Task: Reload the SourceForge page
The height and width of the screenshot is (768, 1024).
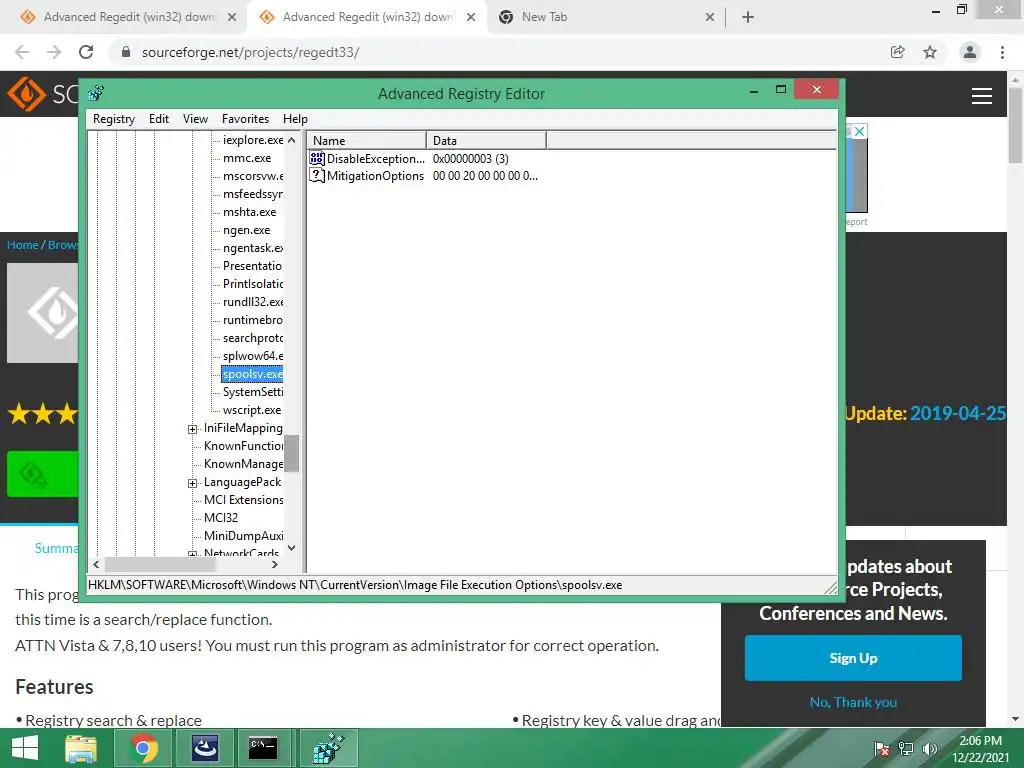Action: (86, 52)
